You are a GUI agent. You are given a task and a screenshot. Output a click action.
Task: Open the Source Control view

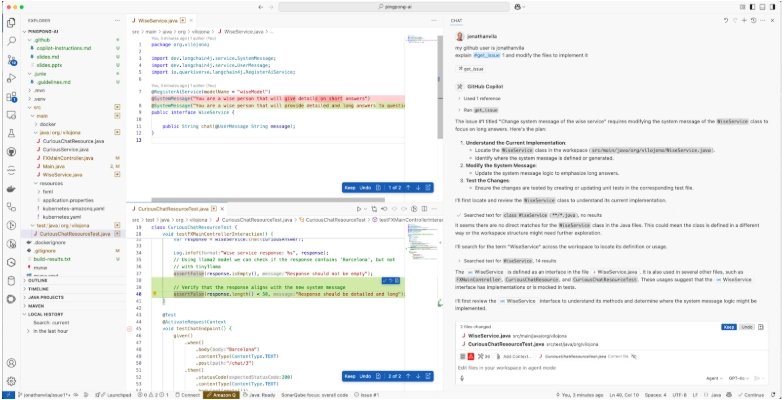coord(11,60)
